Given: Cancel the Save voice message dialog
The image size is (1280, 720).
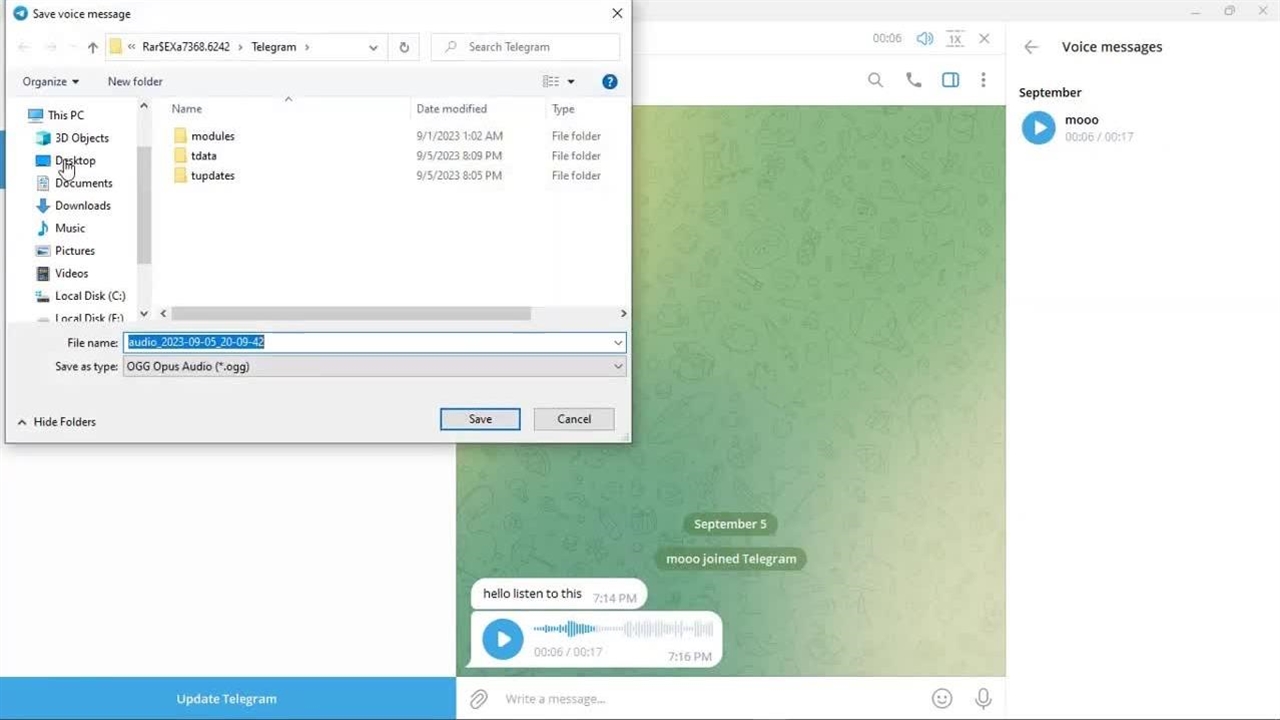Looking at the screenshot, I should (574, 419).
